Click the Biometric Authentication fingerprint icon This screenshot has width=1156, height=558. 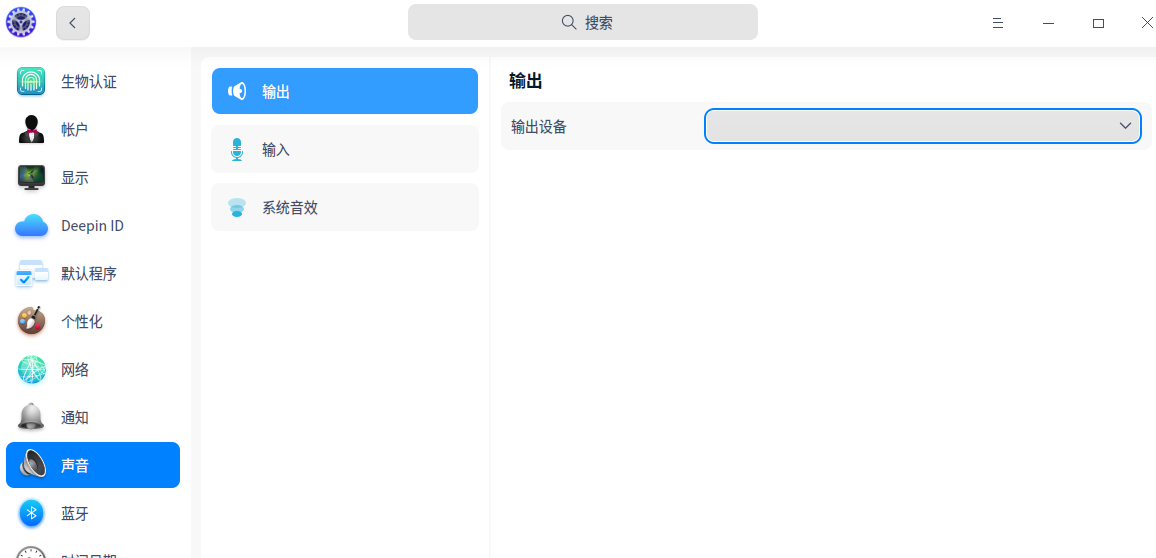(31, 81)
